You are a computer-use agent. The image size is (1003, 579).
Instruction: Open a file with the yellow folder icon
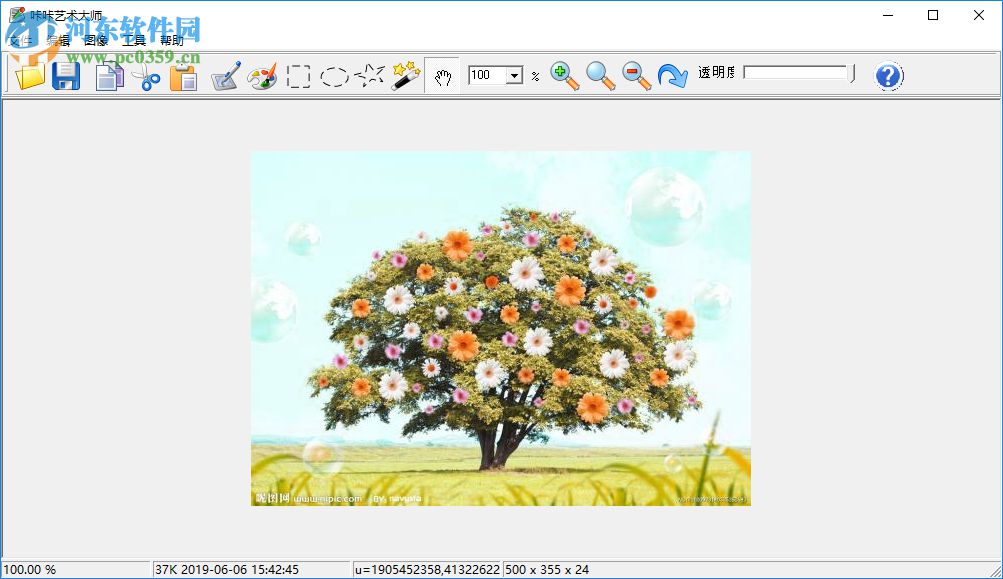29,76
